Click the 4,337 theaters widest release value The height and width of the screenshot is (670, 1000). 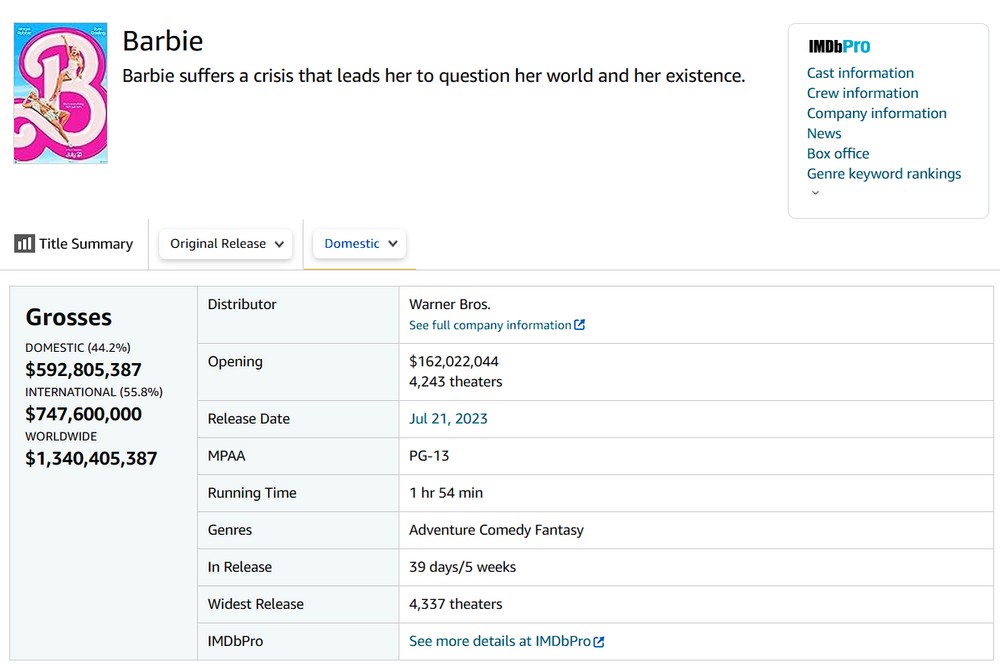tap(455, 604)
